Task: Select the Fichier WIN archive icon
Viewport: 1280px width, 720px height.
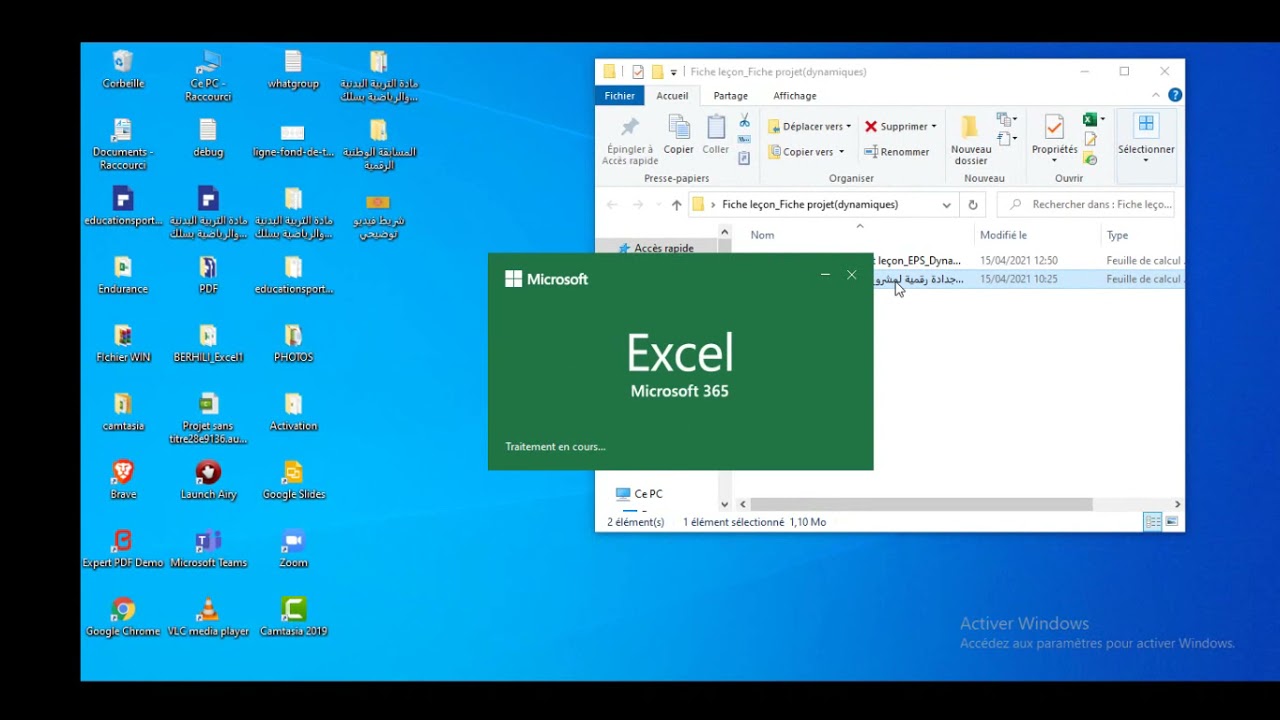Action: coord(123,343)
